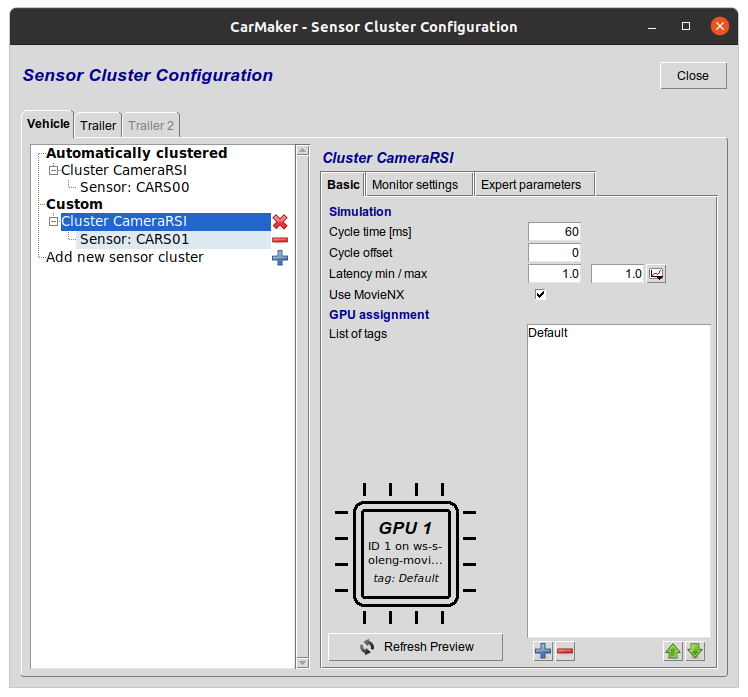Switch to the Monitor settings tab

click(x=414, y=185)
